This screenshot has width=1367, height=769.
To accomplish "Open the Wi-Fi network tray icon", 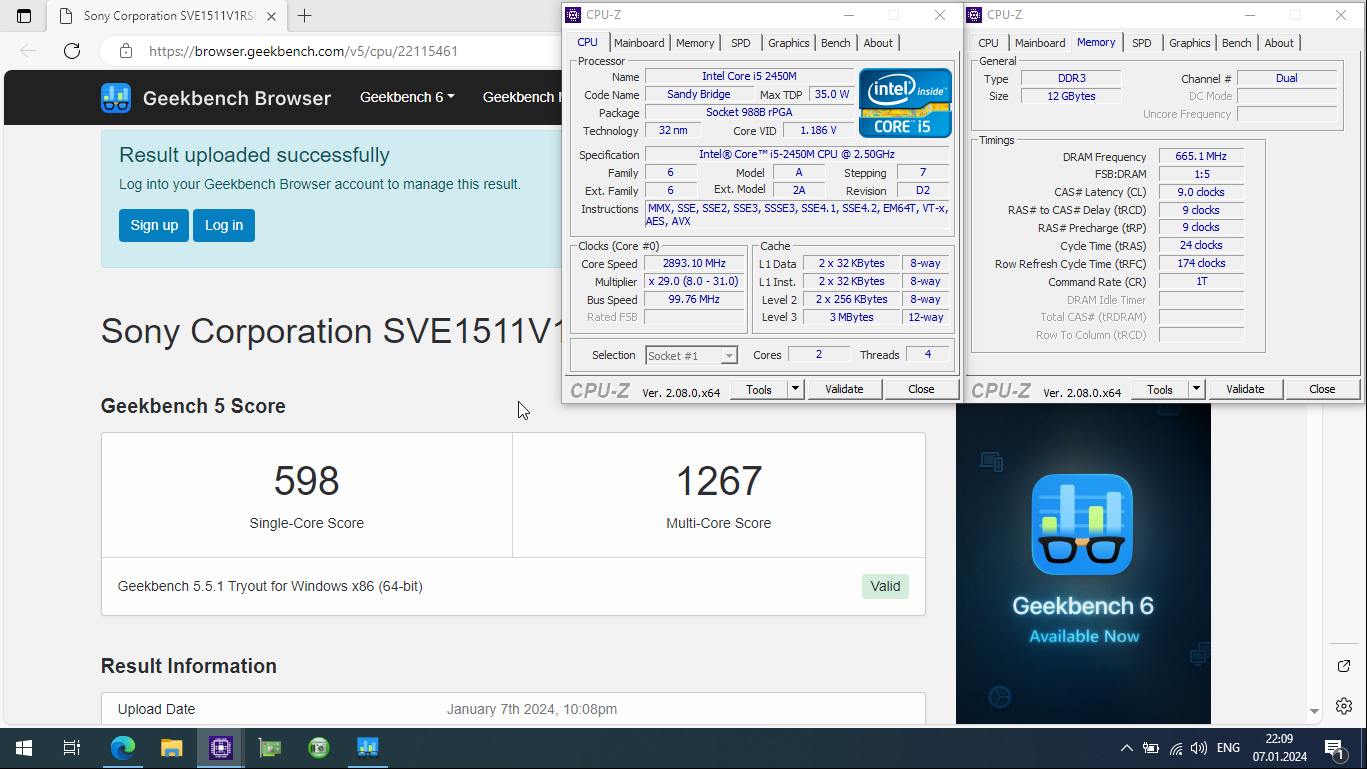I will click(x=1176, y=748).
